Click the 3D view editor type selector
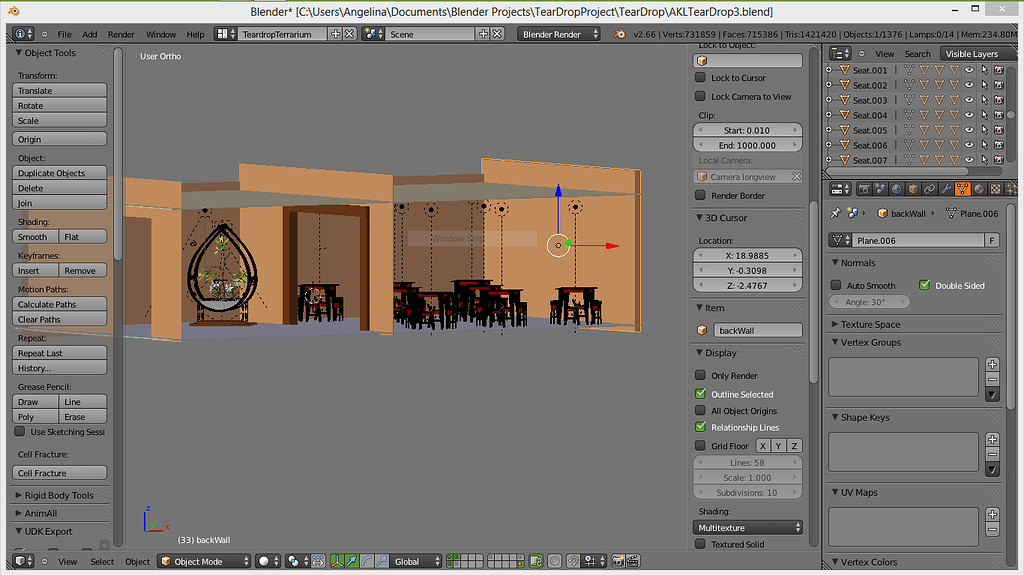The width and height of the screenshot is (1024, 575). 24,561
